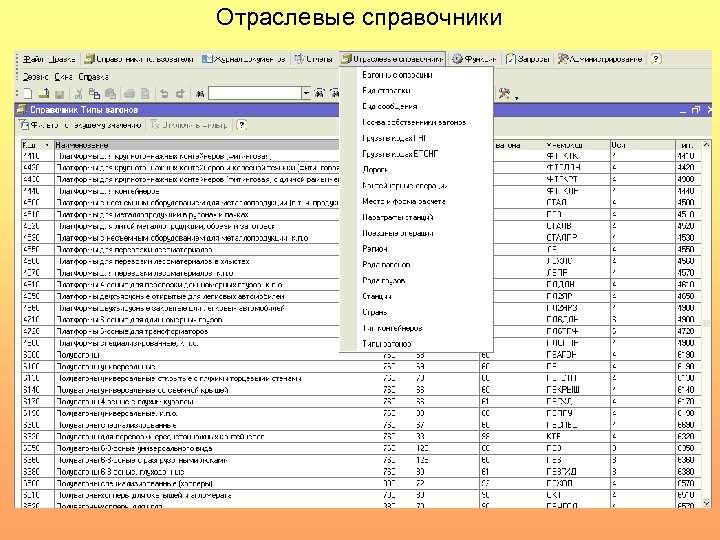Screen dimensions: 720x540
Task: Click the hammer-and-wrench tools icon
Action: [504, 93]
